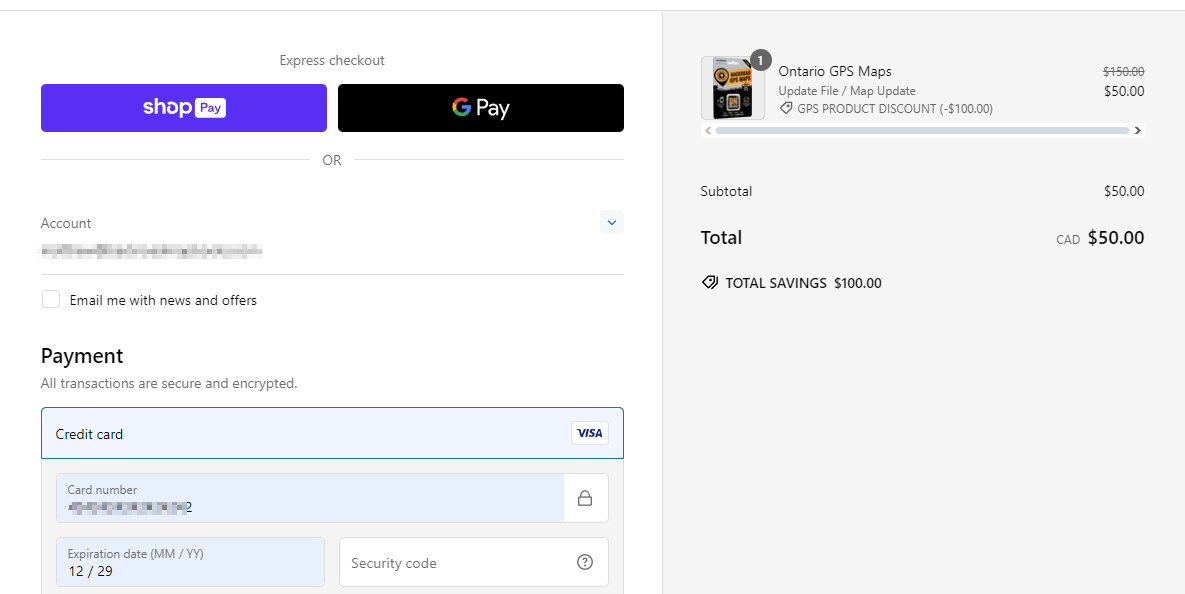Open the Ontario GPS Maps product thumbnail
The image size is (1185, 594).
[x=732, y=88]
